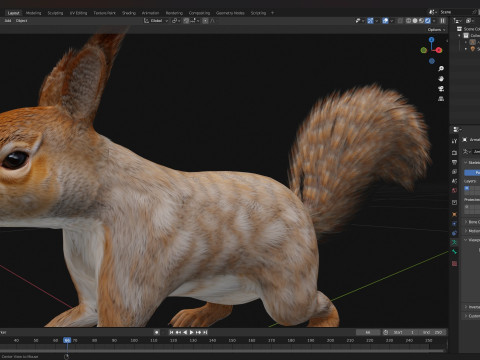This screenshot has height=360, width=480.
Task: Open object visibility and selectability filter
Action: (x=359, y=21)
